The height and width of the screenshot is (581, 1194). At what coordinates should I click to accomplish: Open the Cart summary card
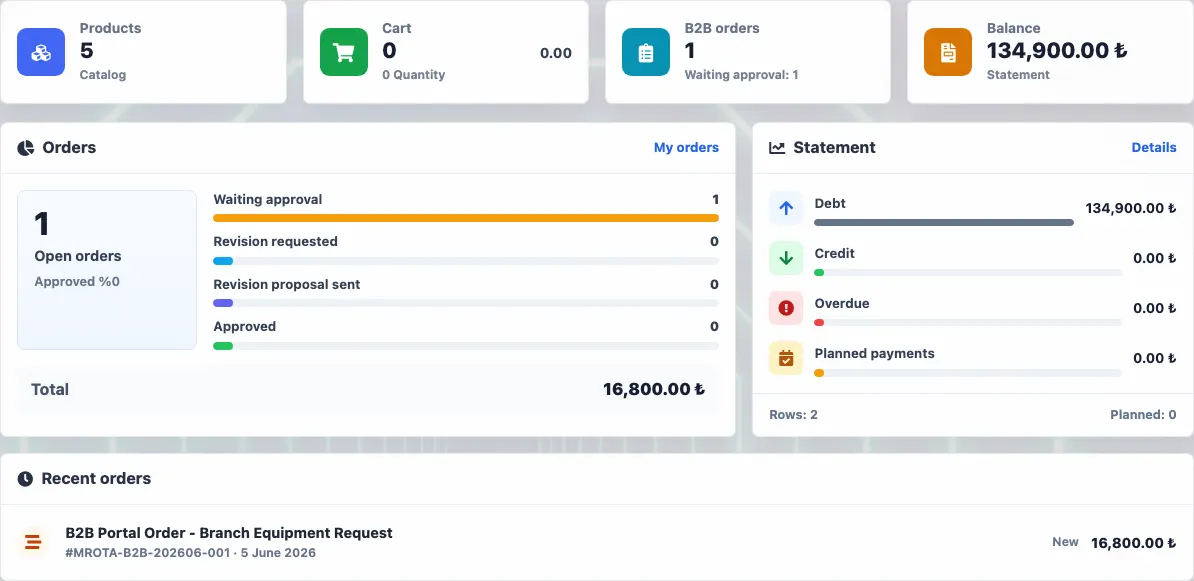445,52
